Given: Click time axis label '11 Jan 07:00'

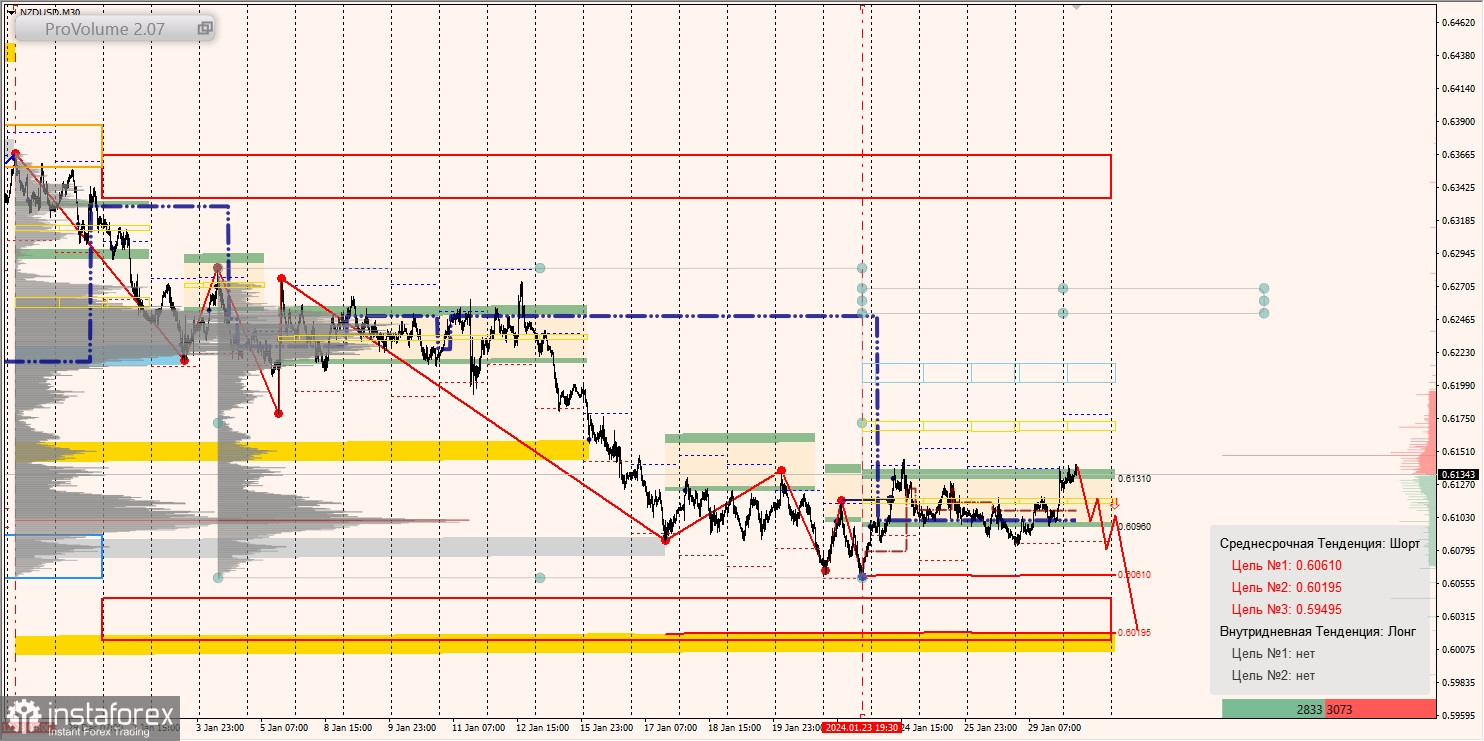Looking at the screenshot, I should 476,728.
